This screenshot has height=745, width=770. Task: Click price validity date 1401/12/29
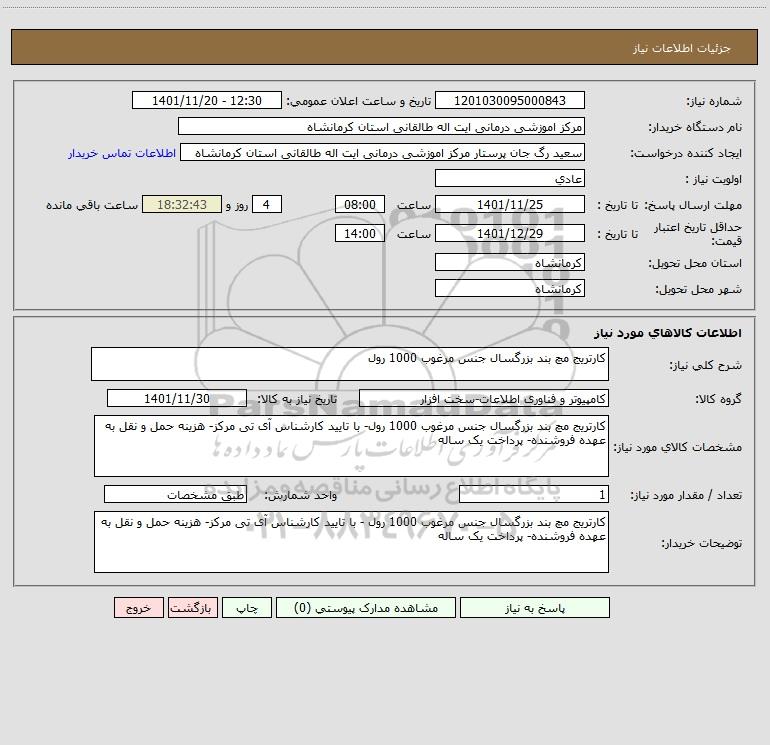coord(510,233)
